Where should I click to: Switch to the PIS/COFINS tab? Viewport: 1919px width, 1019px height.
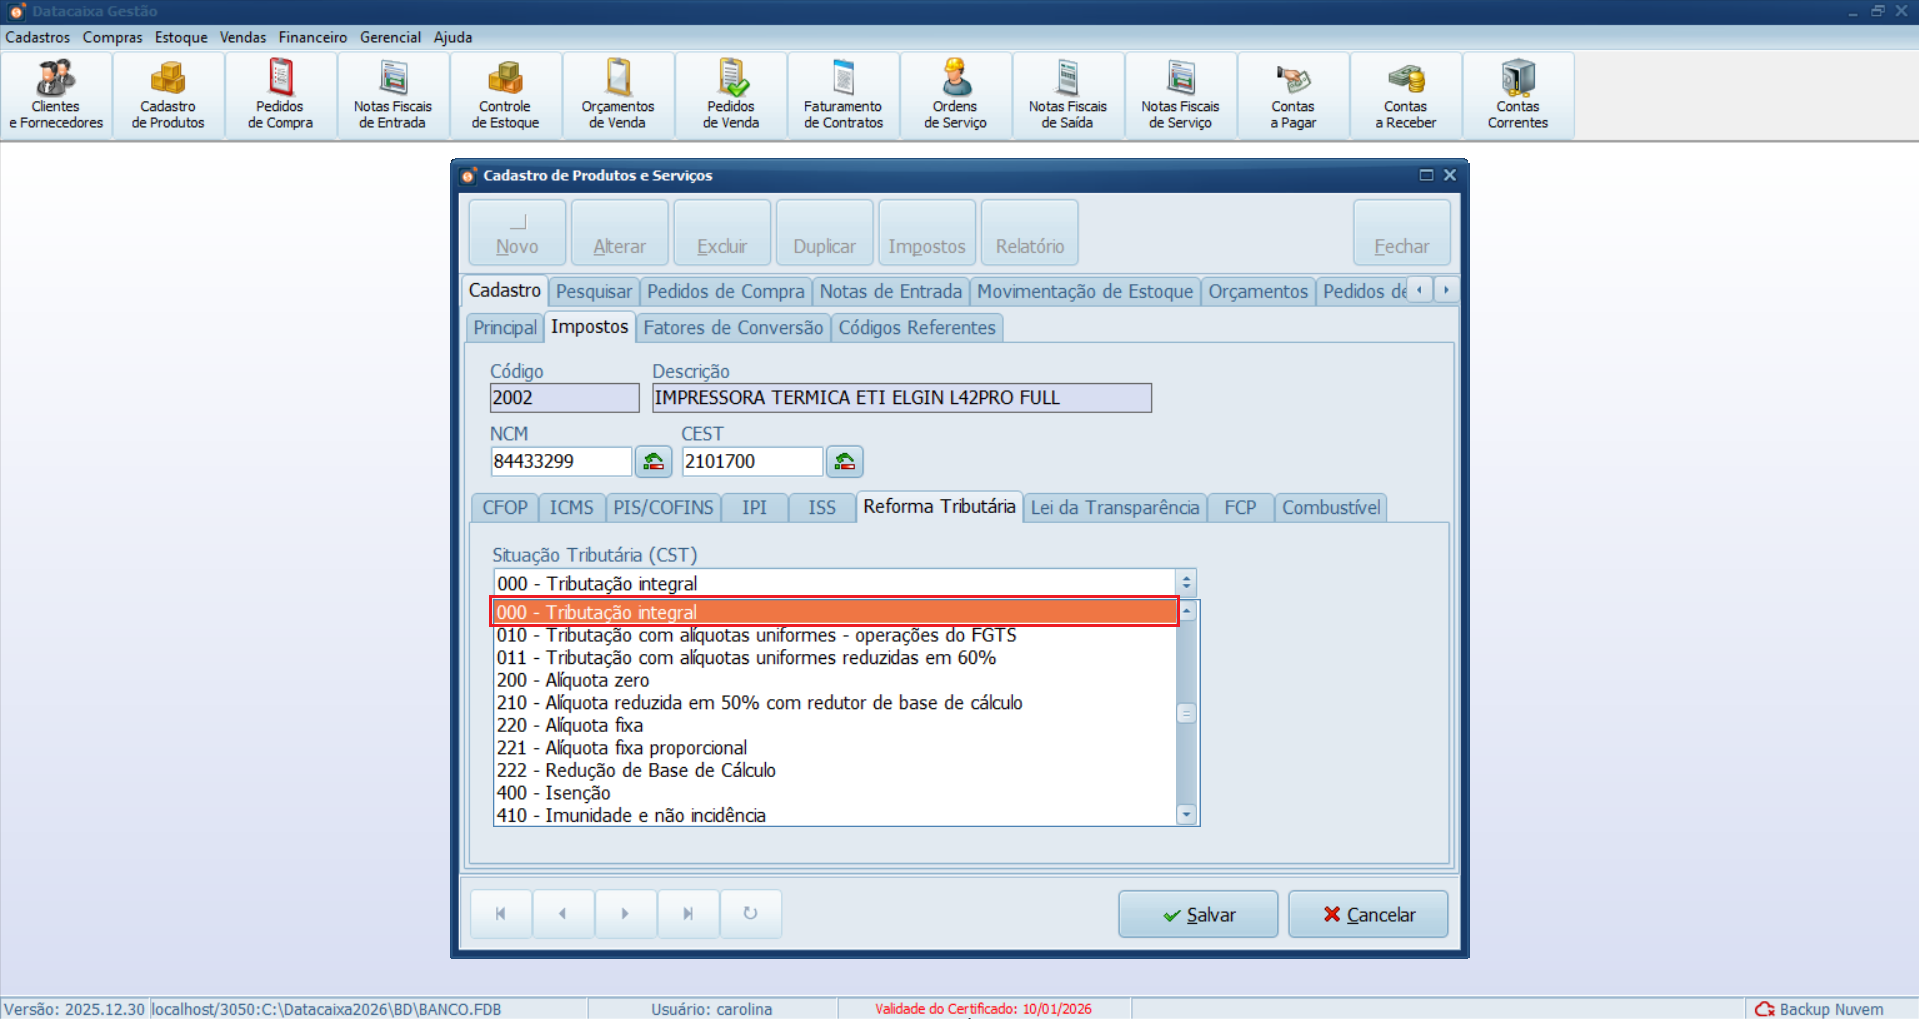(663, 508)
